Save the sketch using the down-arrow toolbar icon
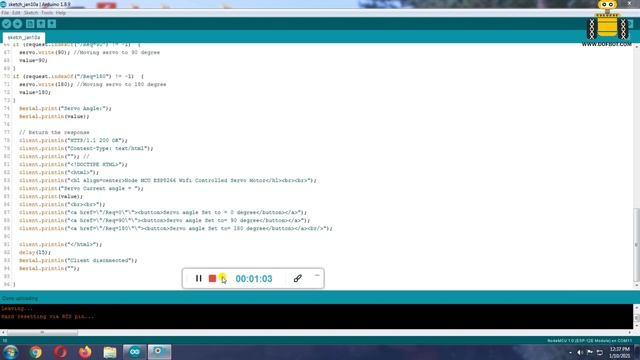The width and height of the screenshot is (640, 360). (x=52, y=24)
